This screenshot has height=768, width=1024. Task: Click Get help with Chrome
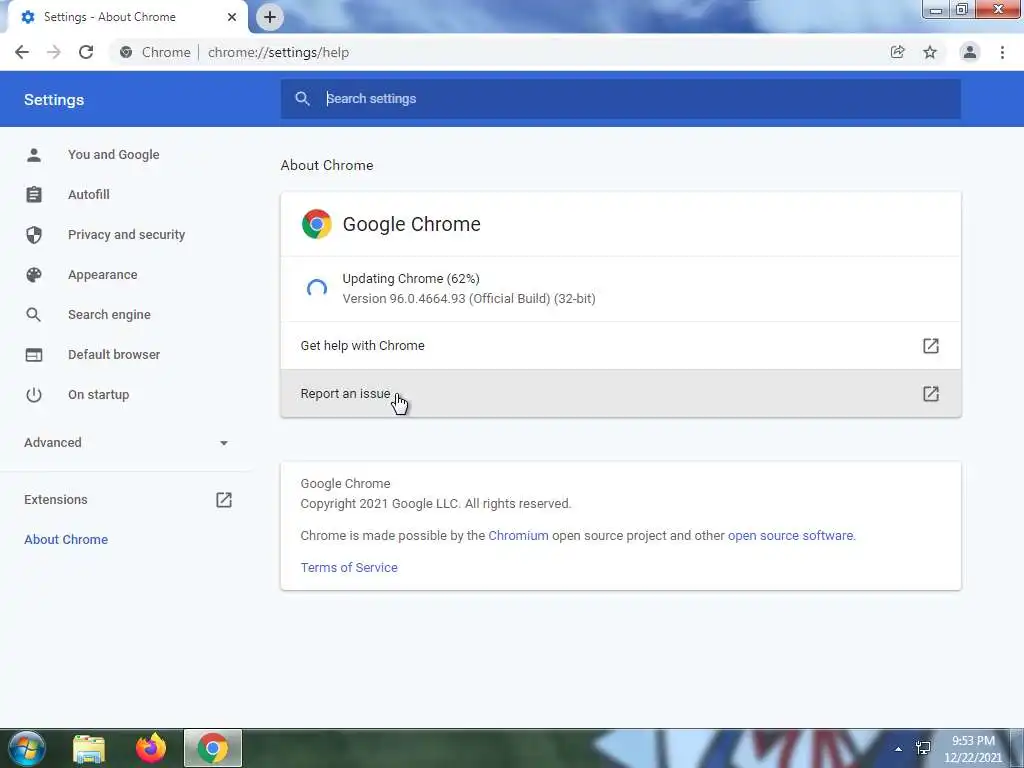coord(620,345)
